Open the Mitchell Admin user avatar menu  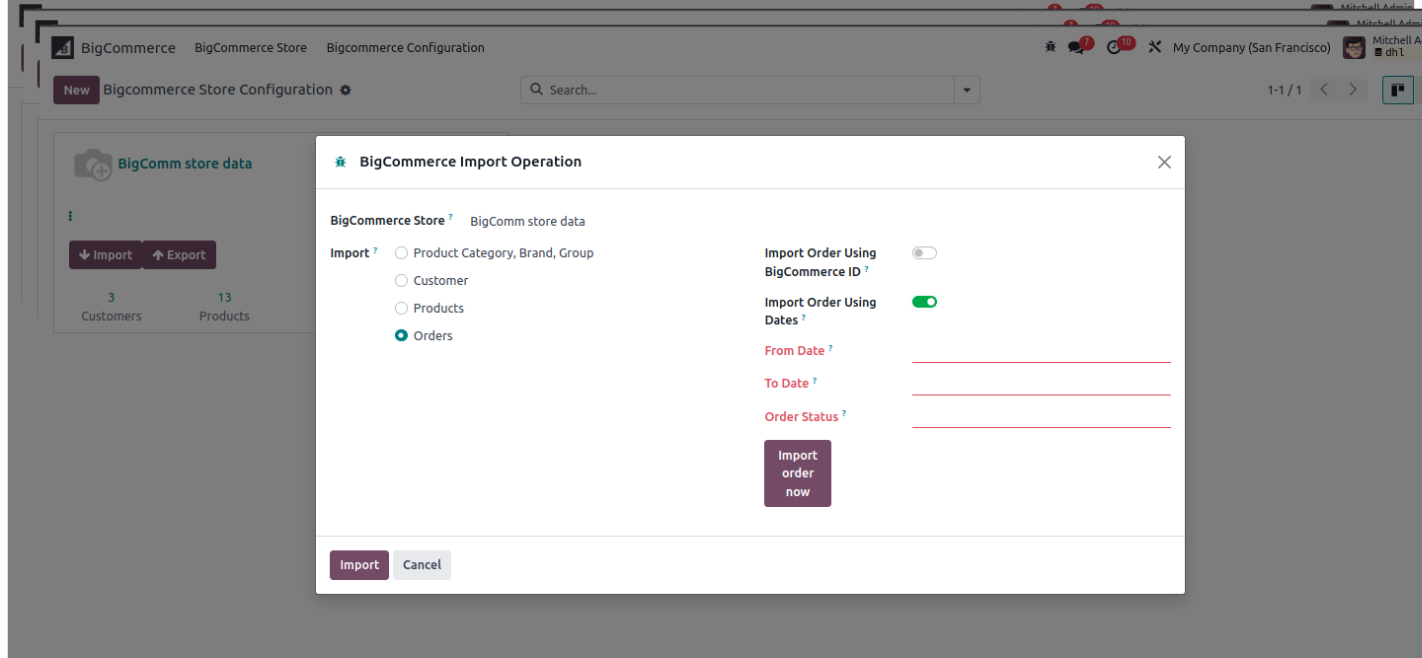pyautogui.click(x=1354, y=48)
